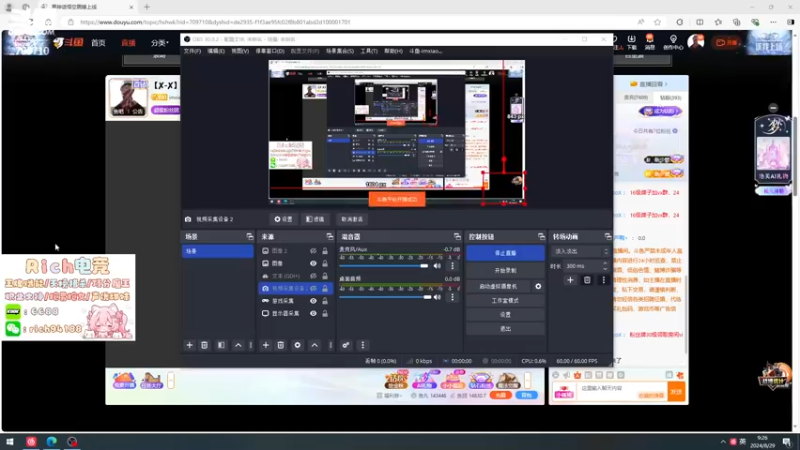Pop out the 混音器 dock panel icon
Image resolution: width=800 pixels, height=450 pixels.
457,237
